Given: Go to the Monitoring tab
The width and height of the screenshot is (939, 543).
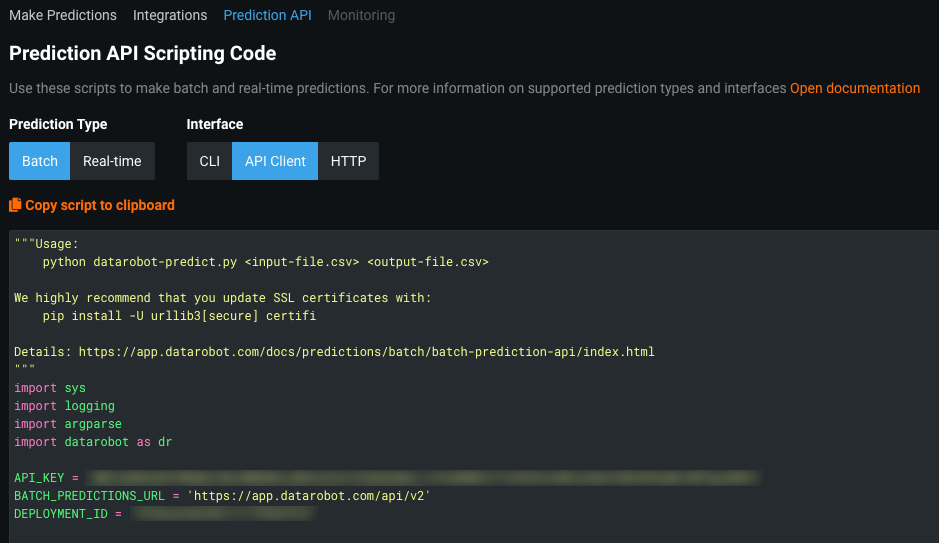Looking at the screenshot, I should point(361,15).
